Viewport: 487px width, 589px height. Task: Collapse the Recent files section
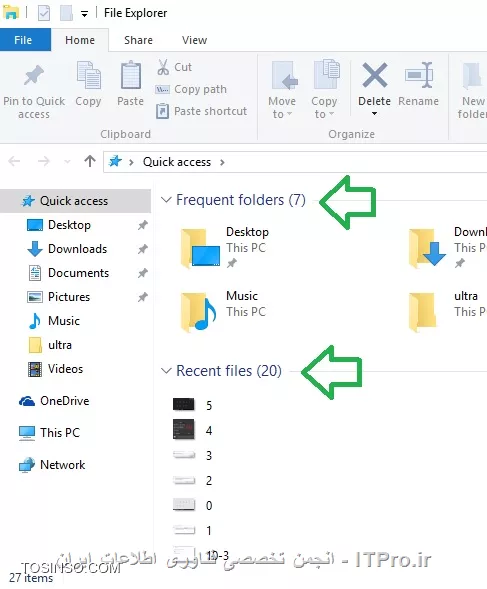[x=166, y=371]
